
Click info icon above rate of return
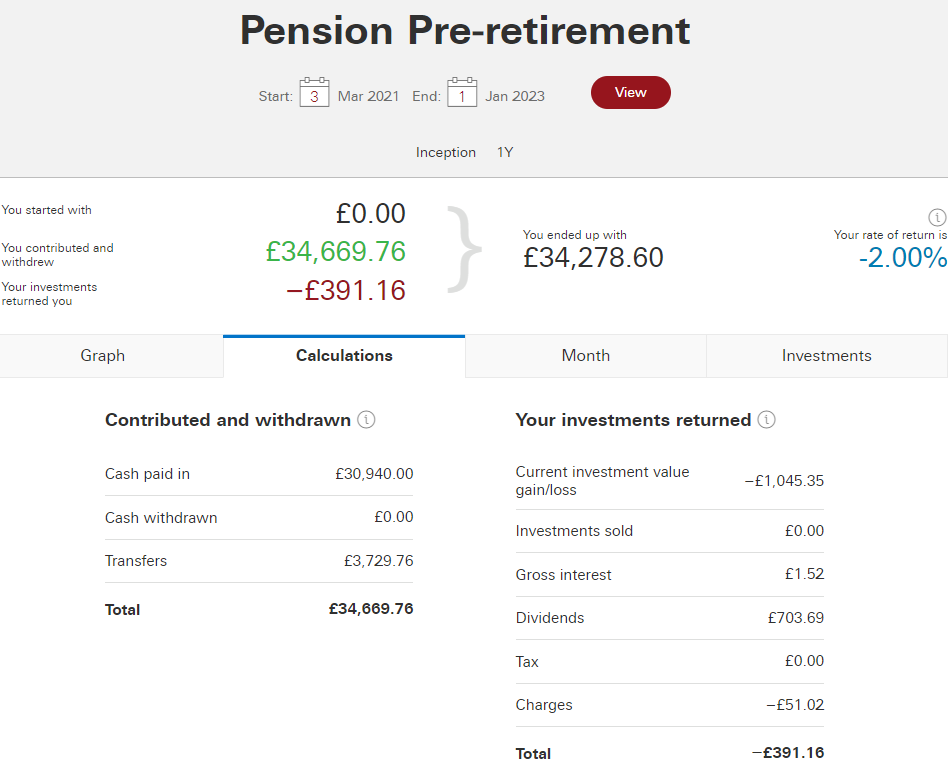tap(937, 217)
